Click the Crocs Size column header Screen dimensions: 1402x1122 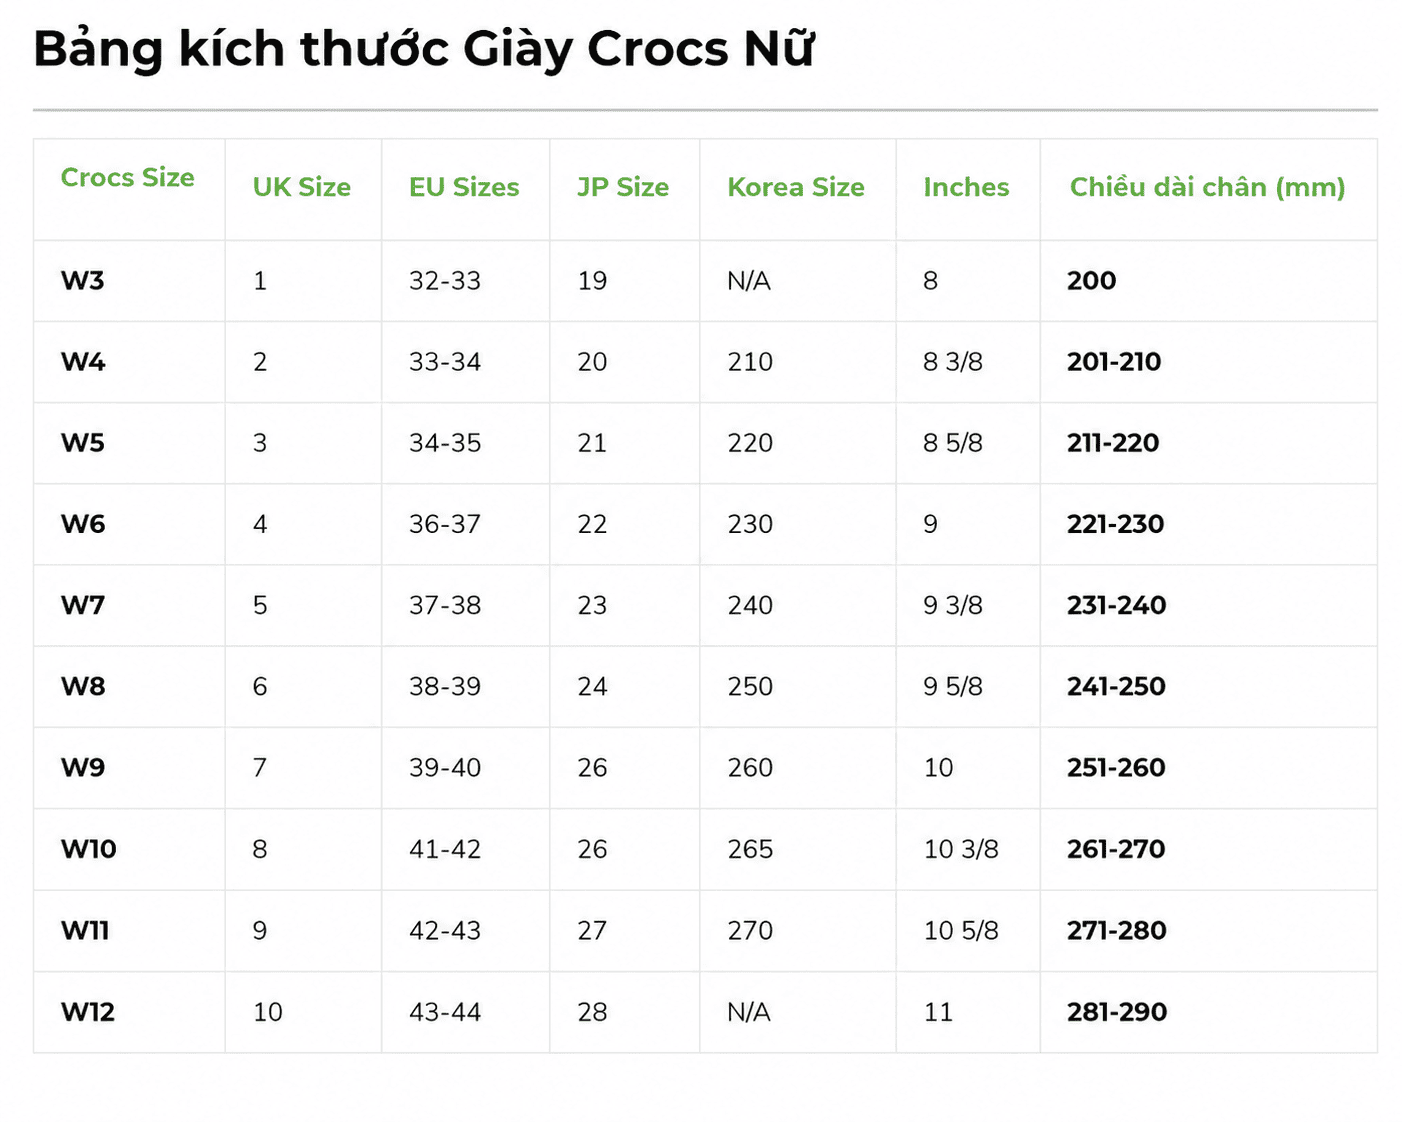(x=128, y=178)
